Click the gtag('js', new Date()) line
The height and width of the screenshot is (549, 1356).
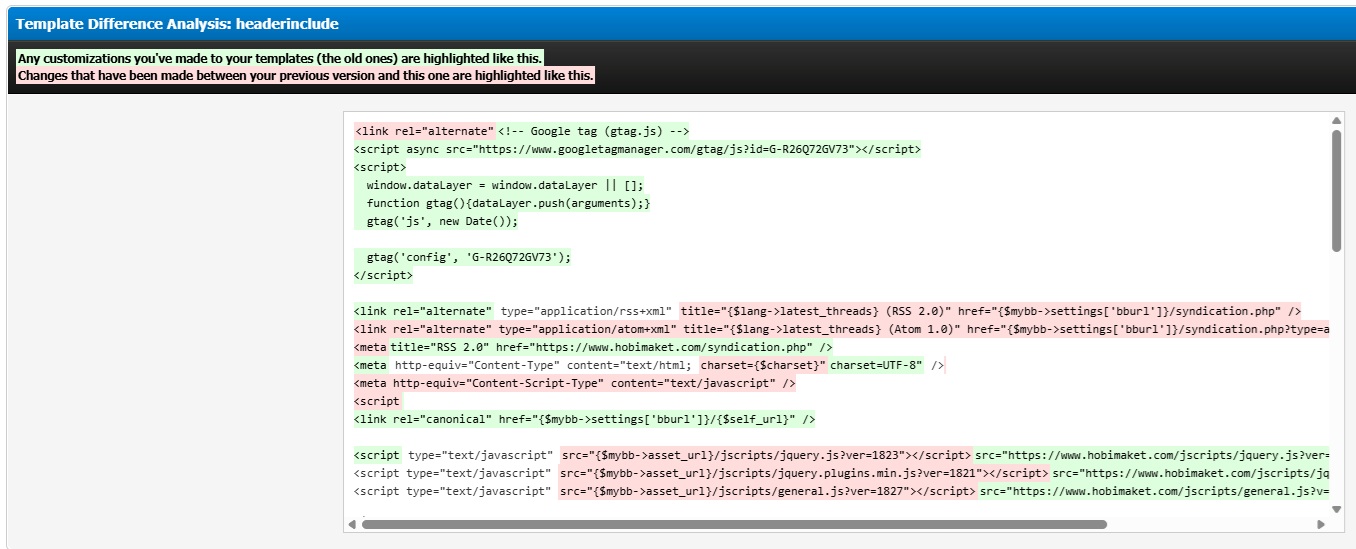tap(442, 221)
